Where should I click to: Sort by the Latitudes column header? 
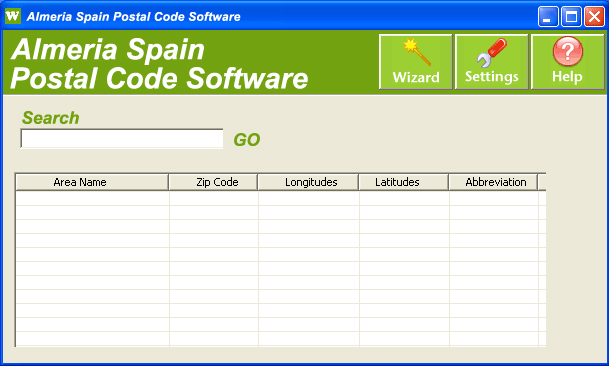point(404,182)
